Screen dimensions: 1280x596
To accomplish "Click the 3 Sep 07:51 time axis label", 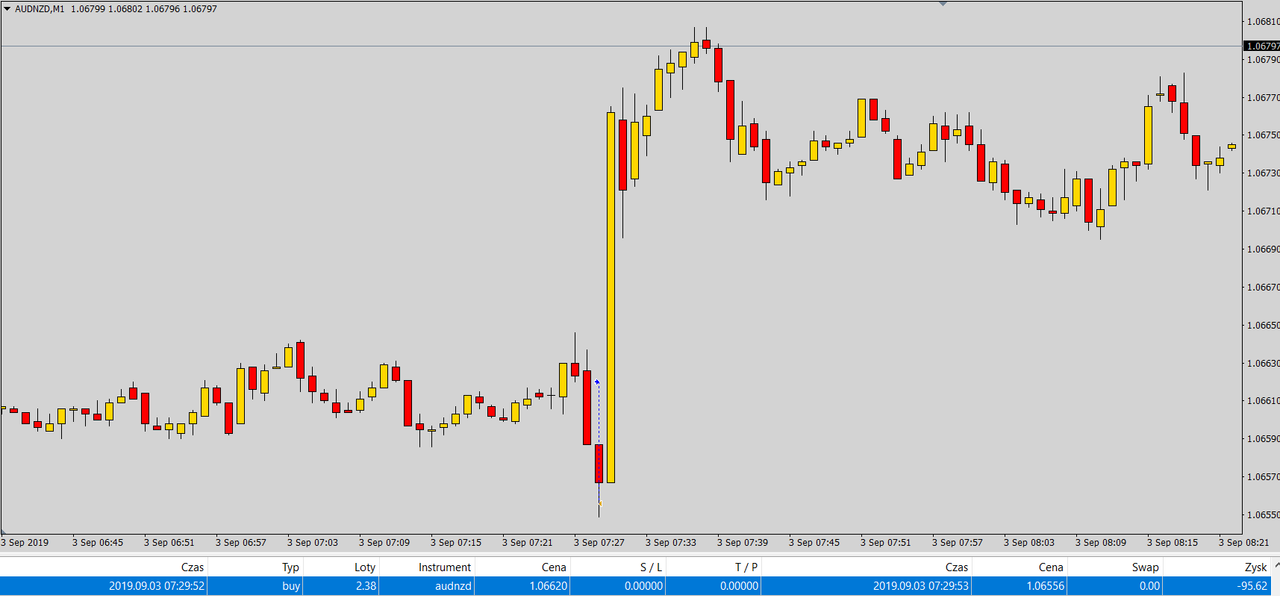I will [886, 542].
